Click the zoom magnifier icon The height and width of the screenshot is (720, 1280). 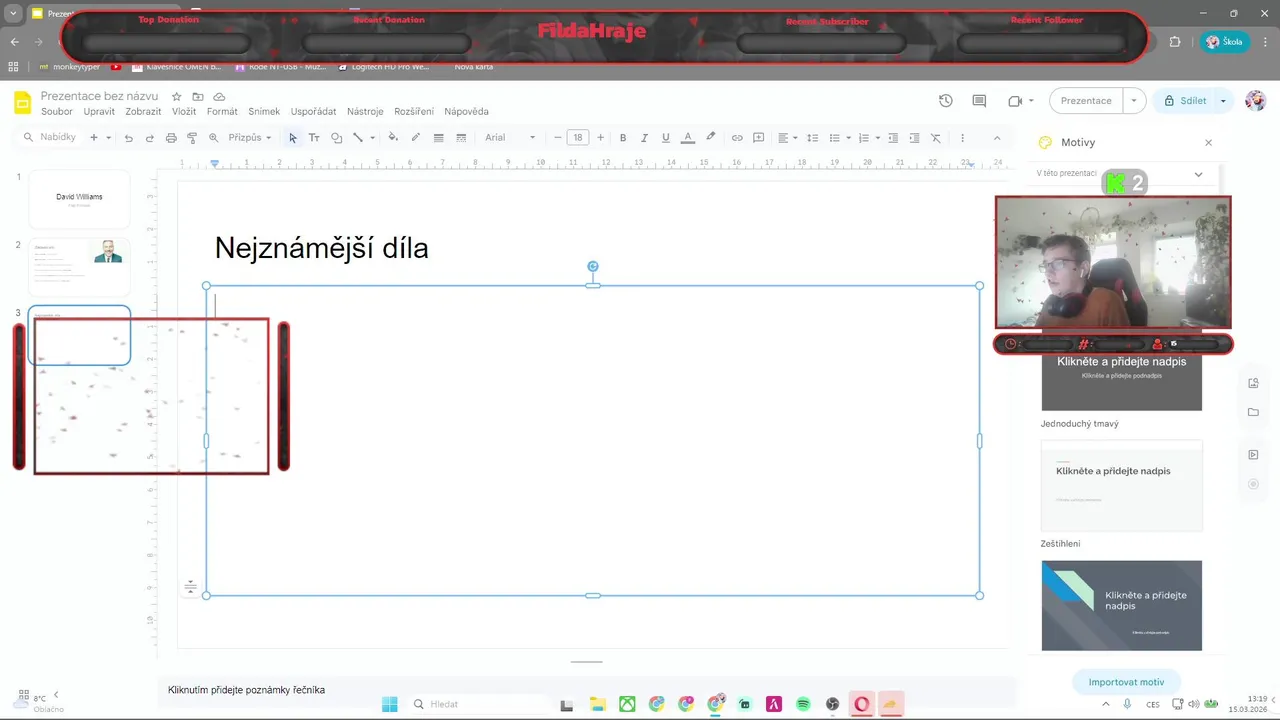coord(213,138)
